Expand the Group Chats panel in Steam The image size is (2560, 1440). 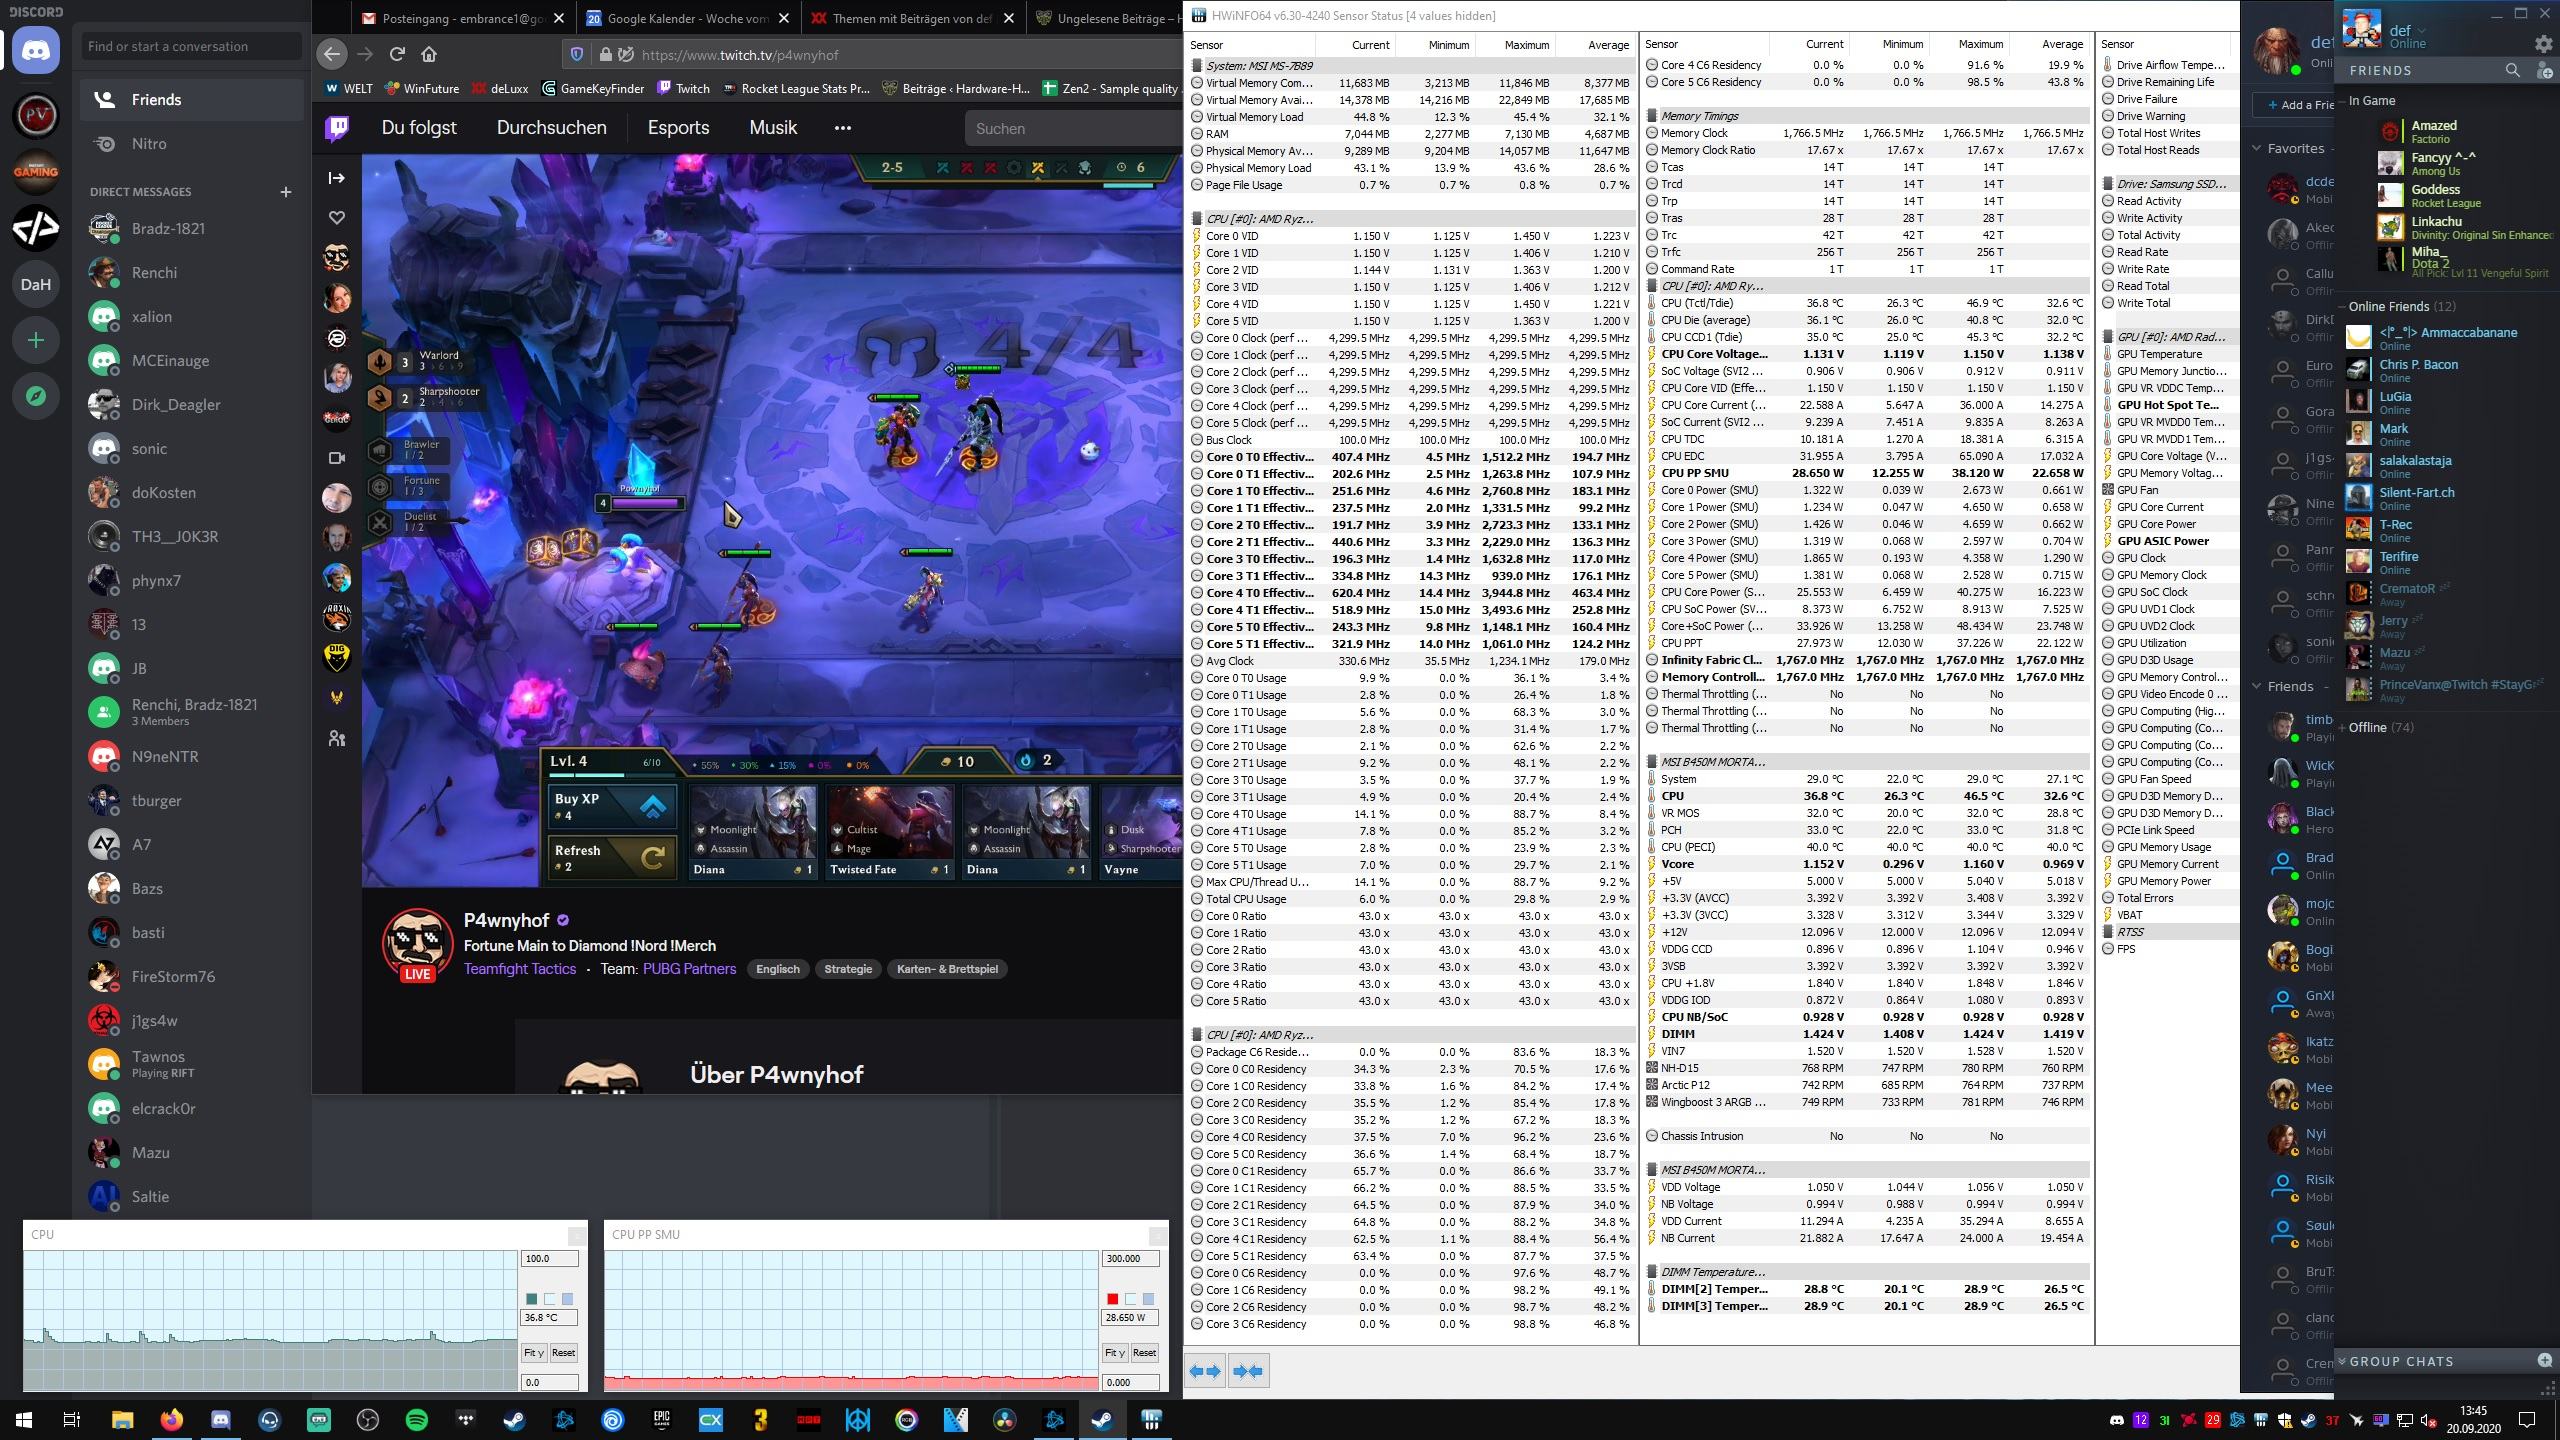click(2341, 1360)
